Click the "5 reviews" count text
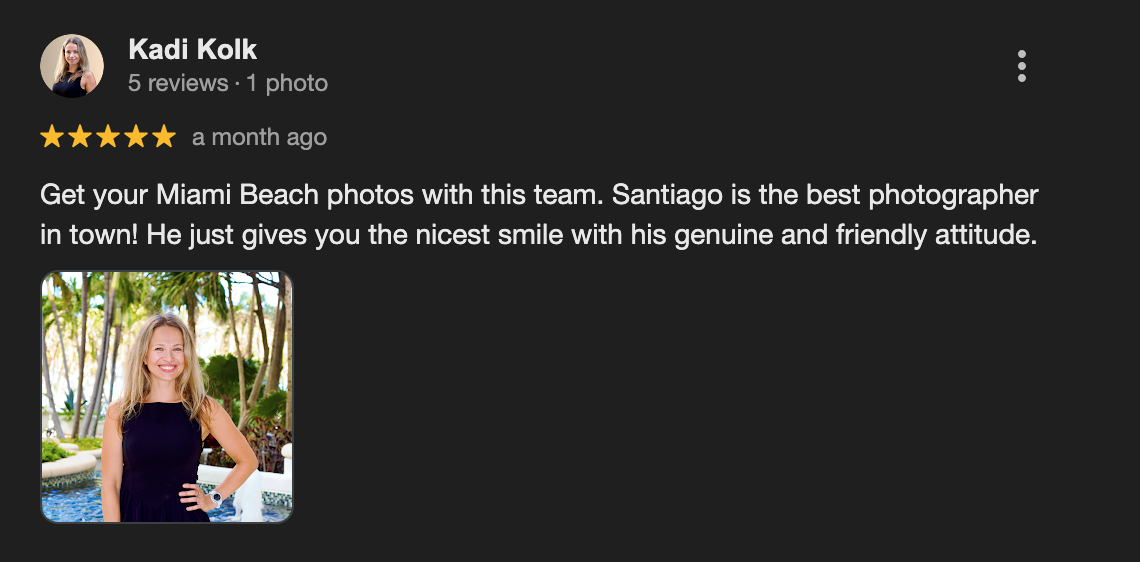1140x562 pixels. (178, 83)
